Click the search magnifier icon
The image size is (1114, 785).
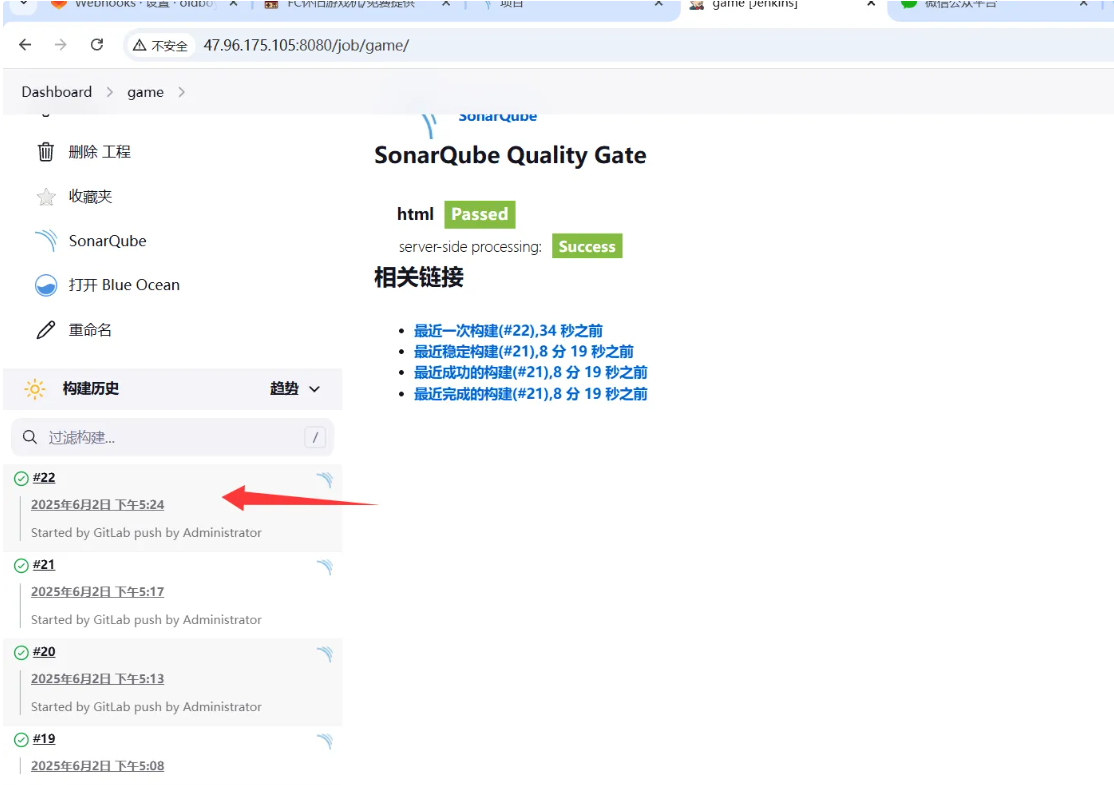(29, 437)
